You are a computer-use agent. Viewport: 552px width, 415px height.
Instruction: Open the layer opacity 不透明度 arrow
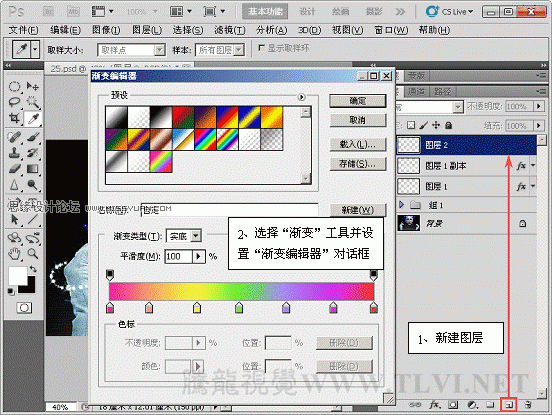(539, 106)
